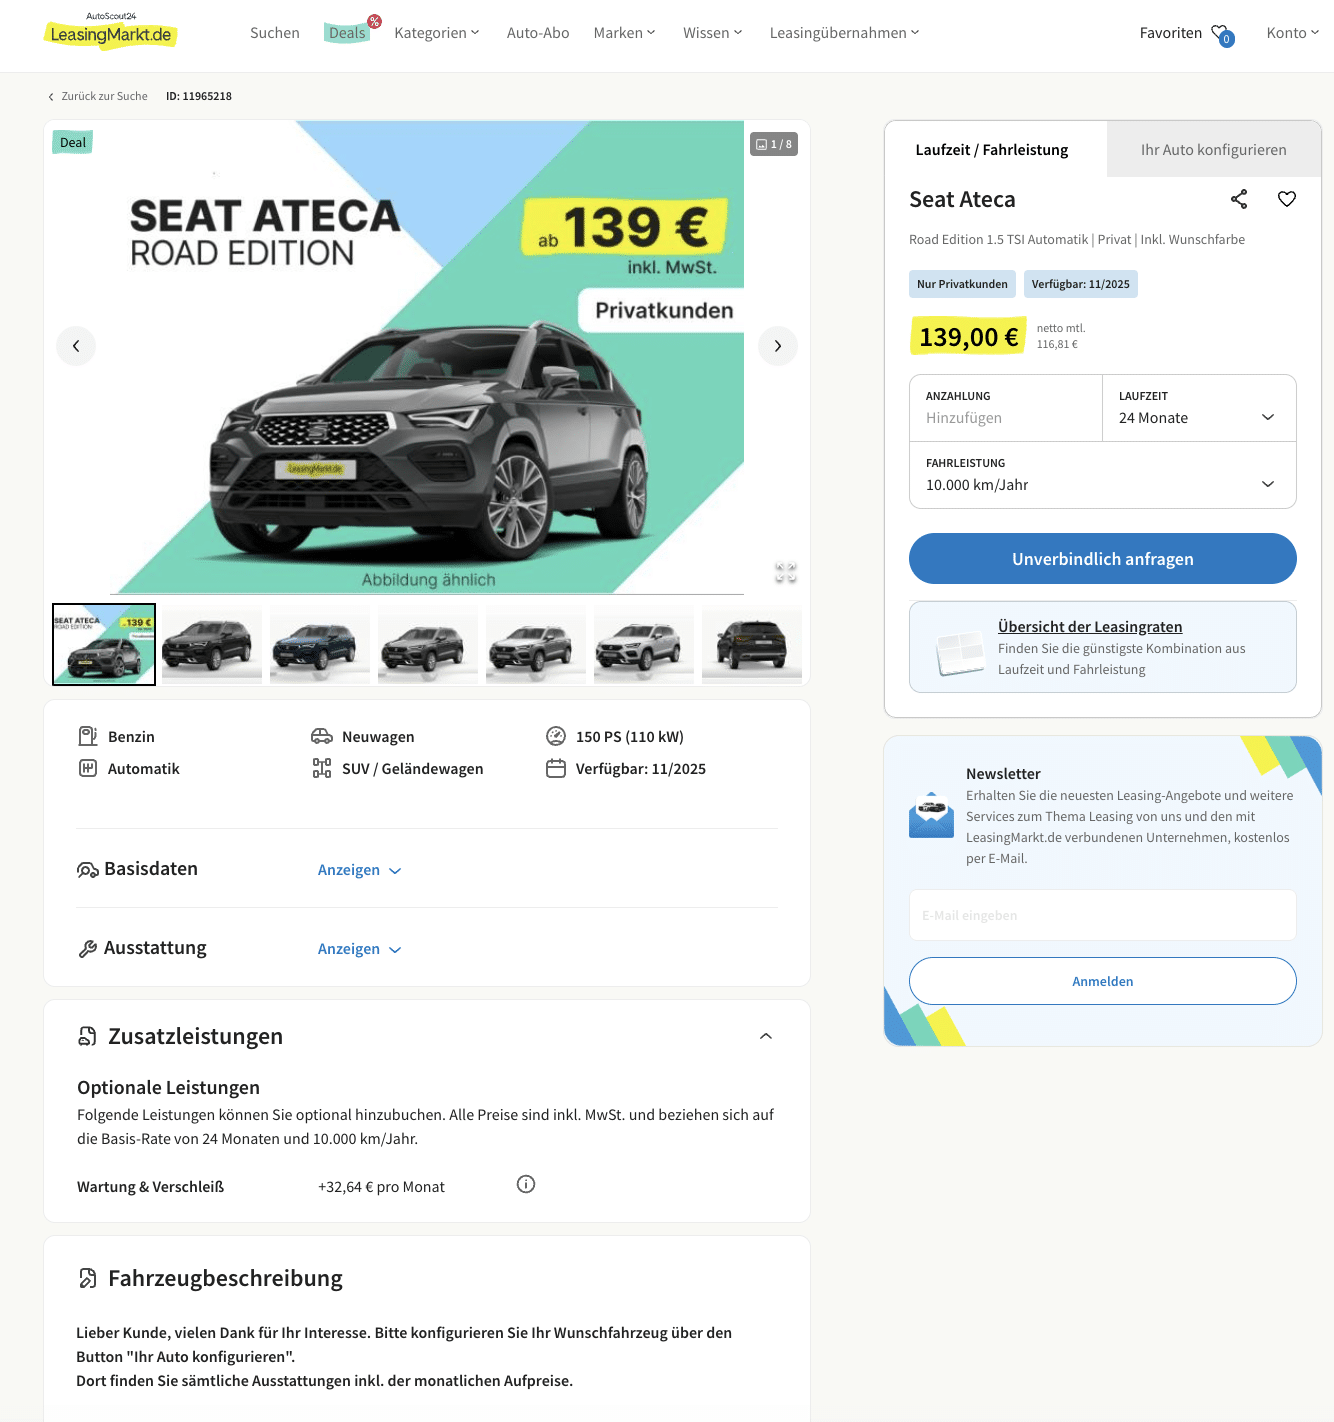Open the Fahrleistung 10.000 km/Jahr dropdown
1334x1422 pixels.
(1102, 475)
